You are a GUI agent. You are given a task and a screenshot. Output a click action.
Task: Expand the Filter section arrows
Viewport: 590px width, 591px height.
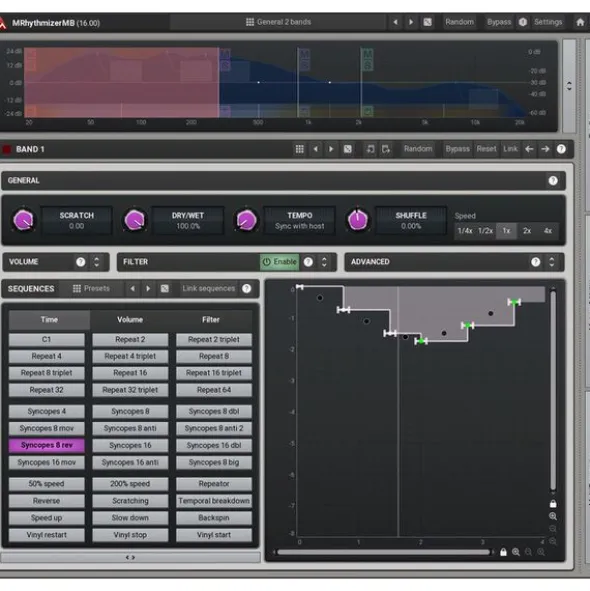pos(324,262)
